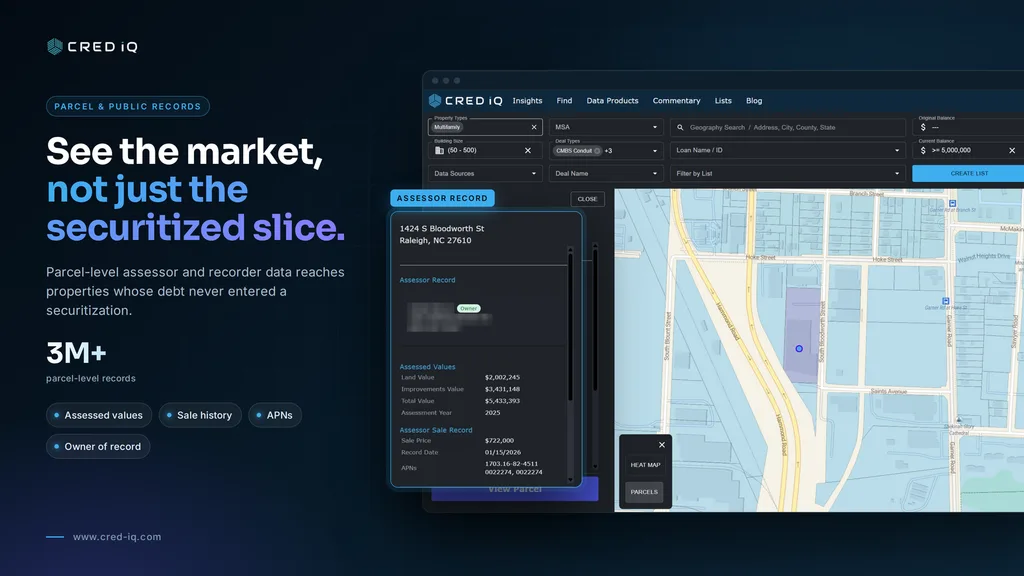Clear the current balance filter

(x=1012, y=151)
